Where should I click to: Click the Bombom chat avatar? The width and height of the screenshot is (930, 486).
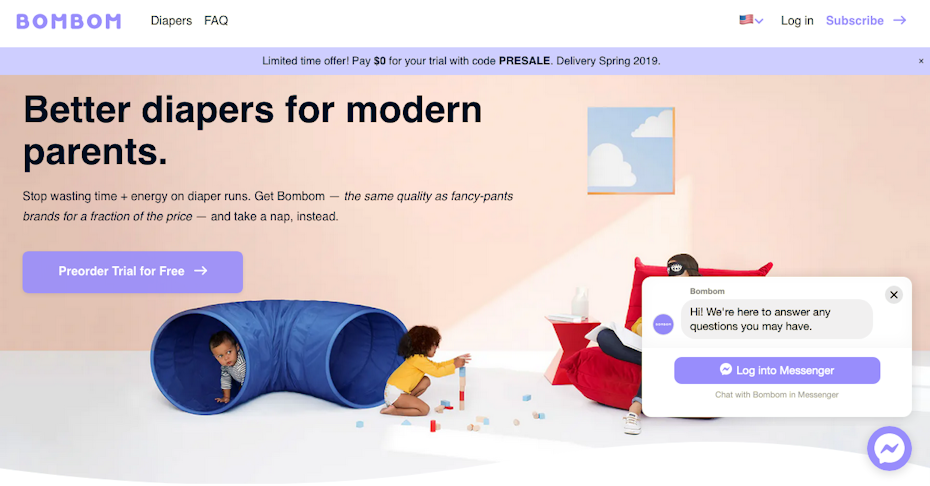(x=663, y=325)
